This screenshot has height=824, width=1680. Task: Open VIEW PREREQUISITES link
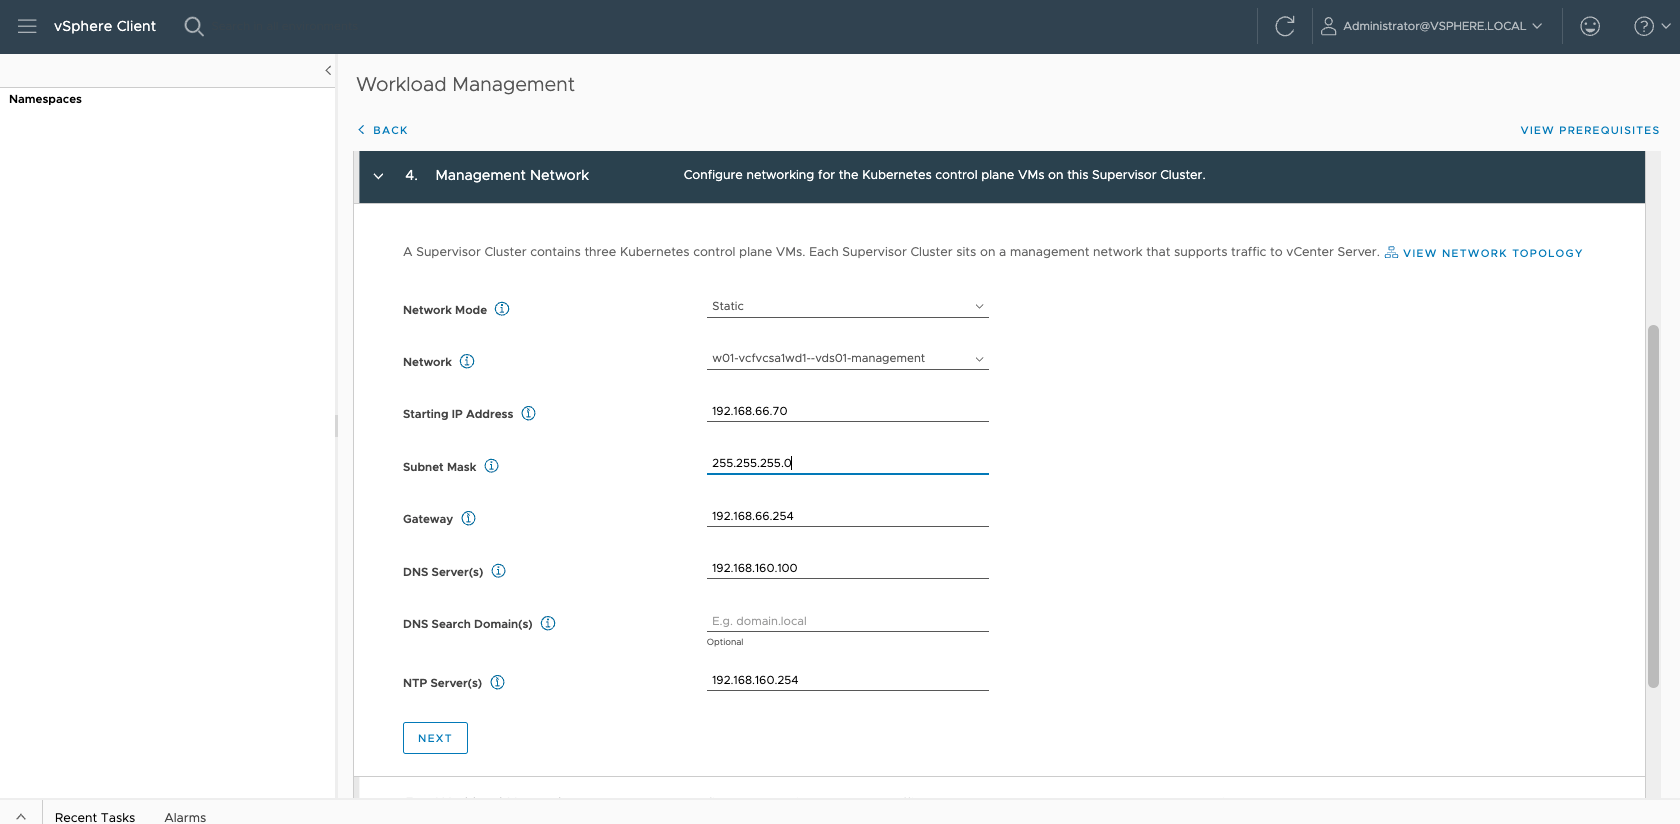coord(1590,130)
